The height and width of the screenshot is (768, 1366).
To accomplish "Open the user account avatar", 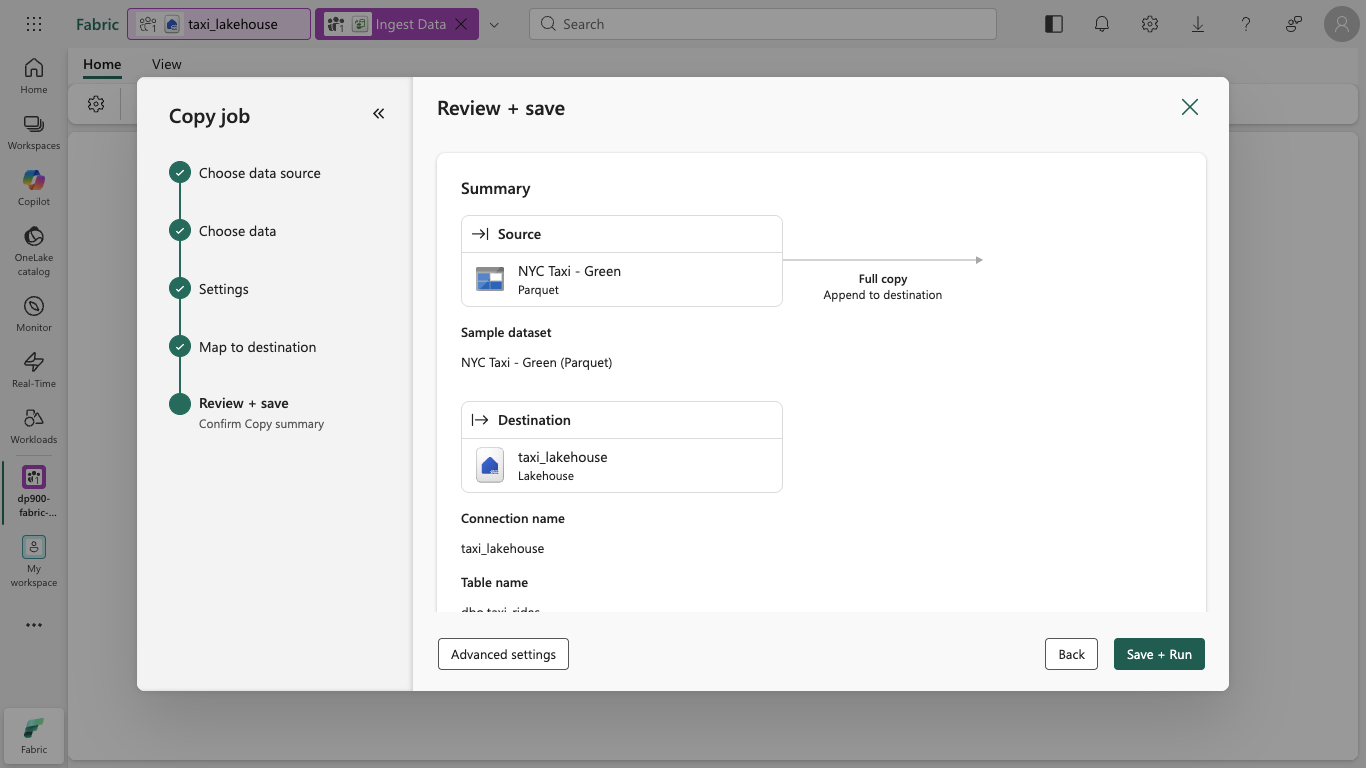I will tap(1341, 24).
